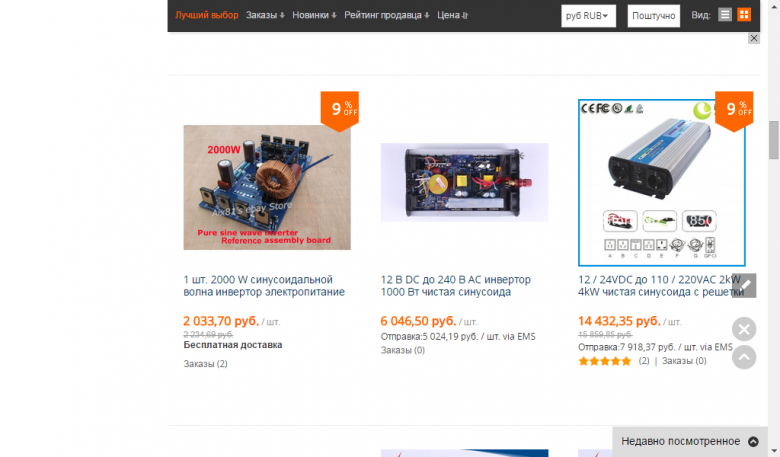Click the pencil edit icon

[x=744, y=285]
